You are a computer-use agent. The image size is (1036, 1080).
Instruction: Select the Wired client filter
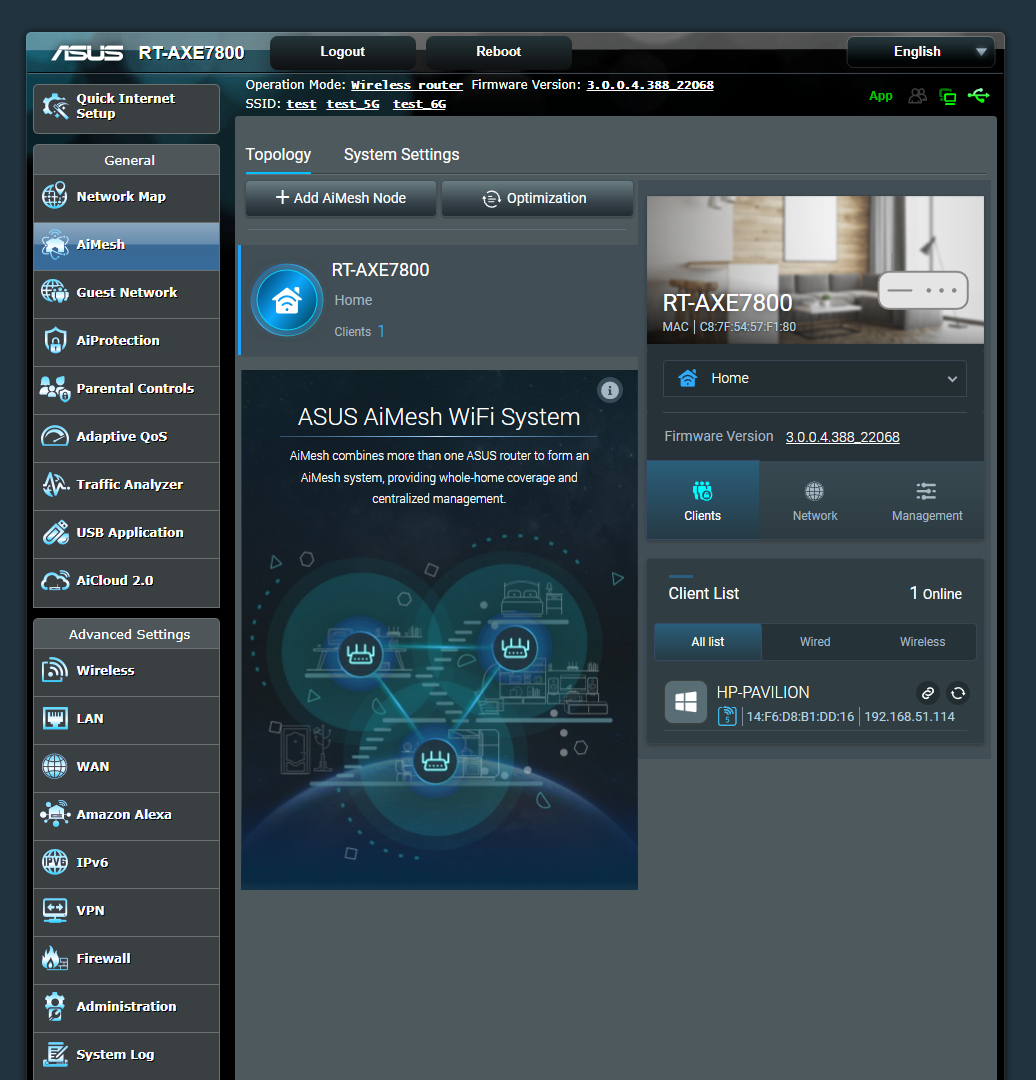pos(815,642)
